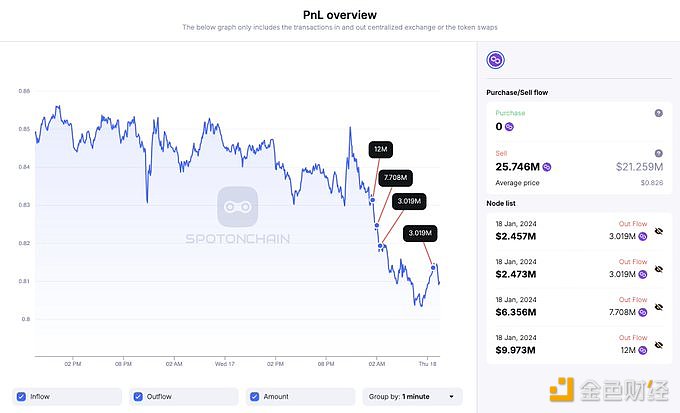Click the token icon next to 25.746M
Viewport: 680px width, 413px height.
pos(547,167)
